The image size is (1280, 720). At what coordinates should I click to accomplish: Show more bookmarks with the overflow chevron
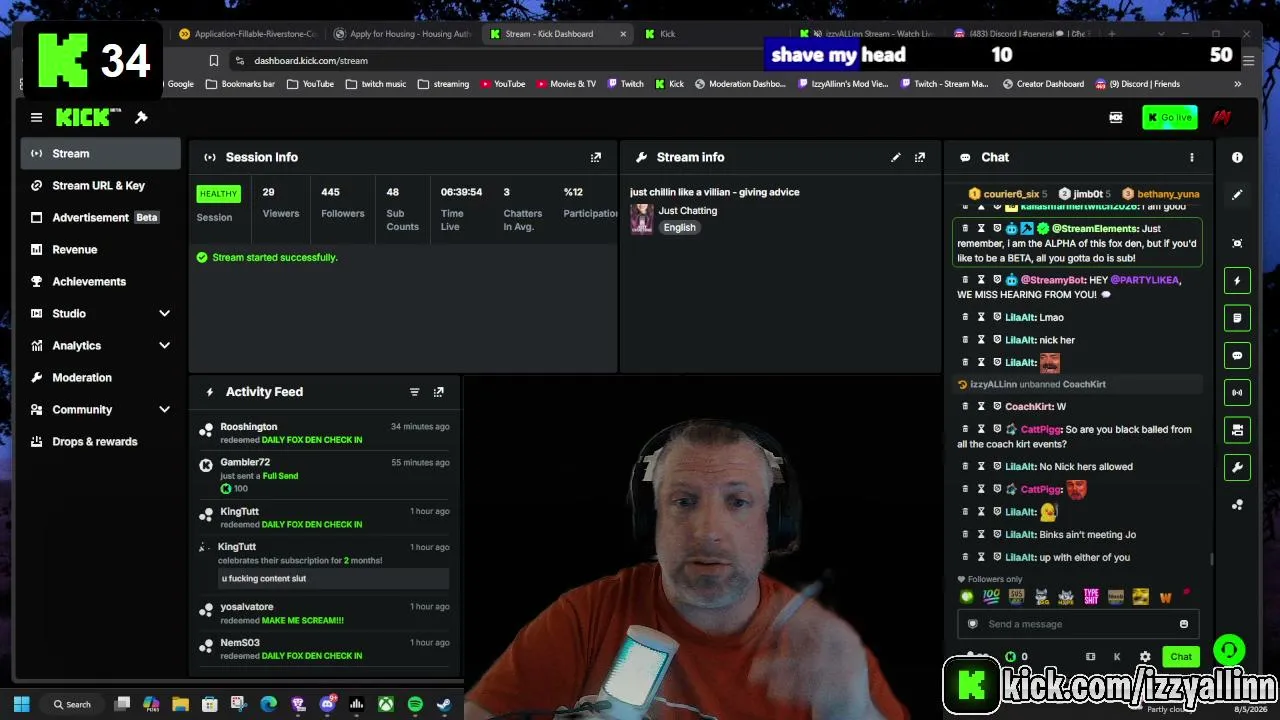(1237, 84)
